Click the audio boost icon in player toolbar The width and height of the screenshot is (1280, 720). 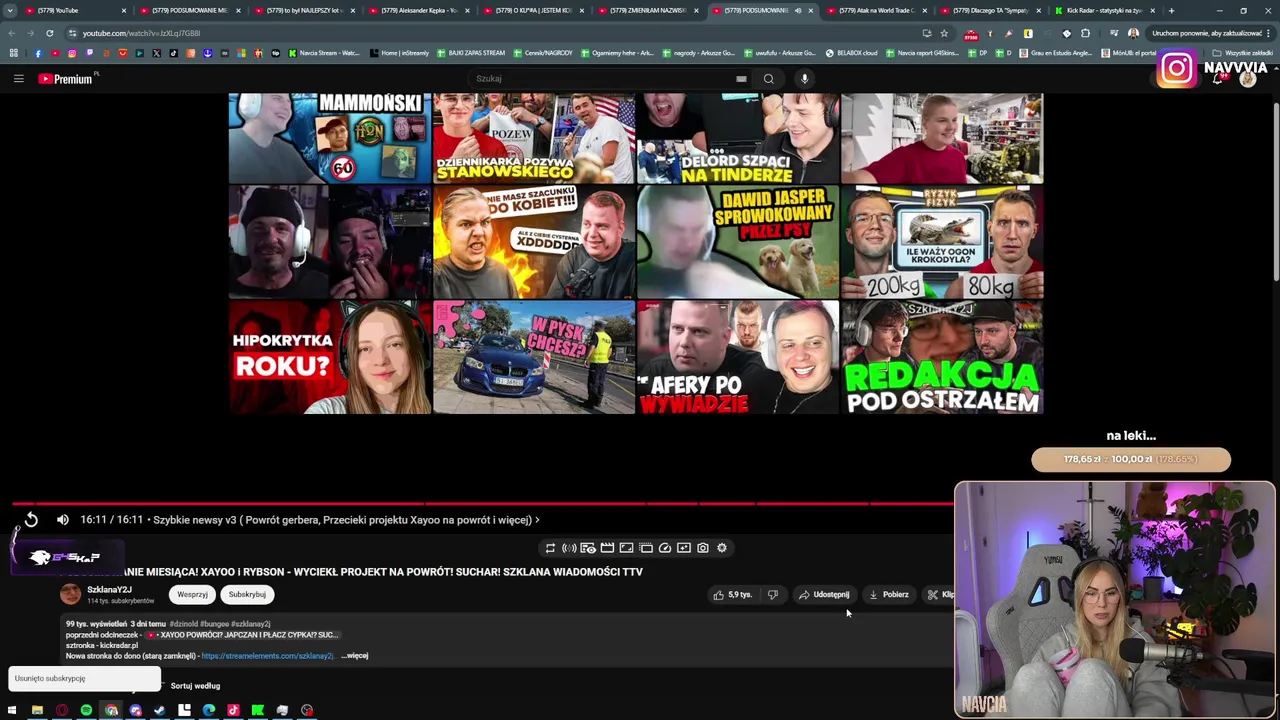point(569,548)
